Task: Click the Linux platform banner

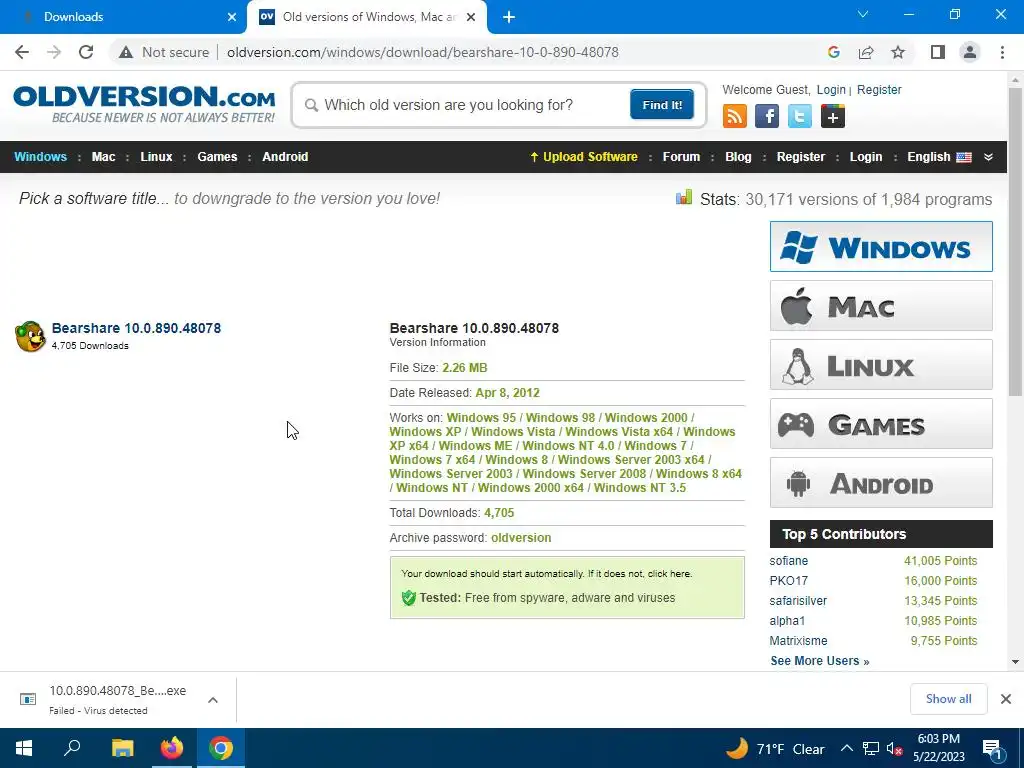Action: tap(881, 364)
